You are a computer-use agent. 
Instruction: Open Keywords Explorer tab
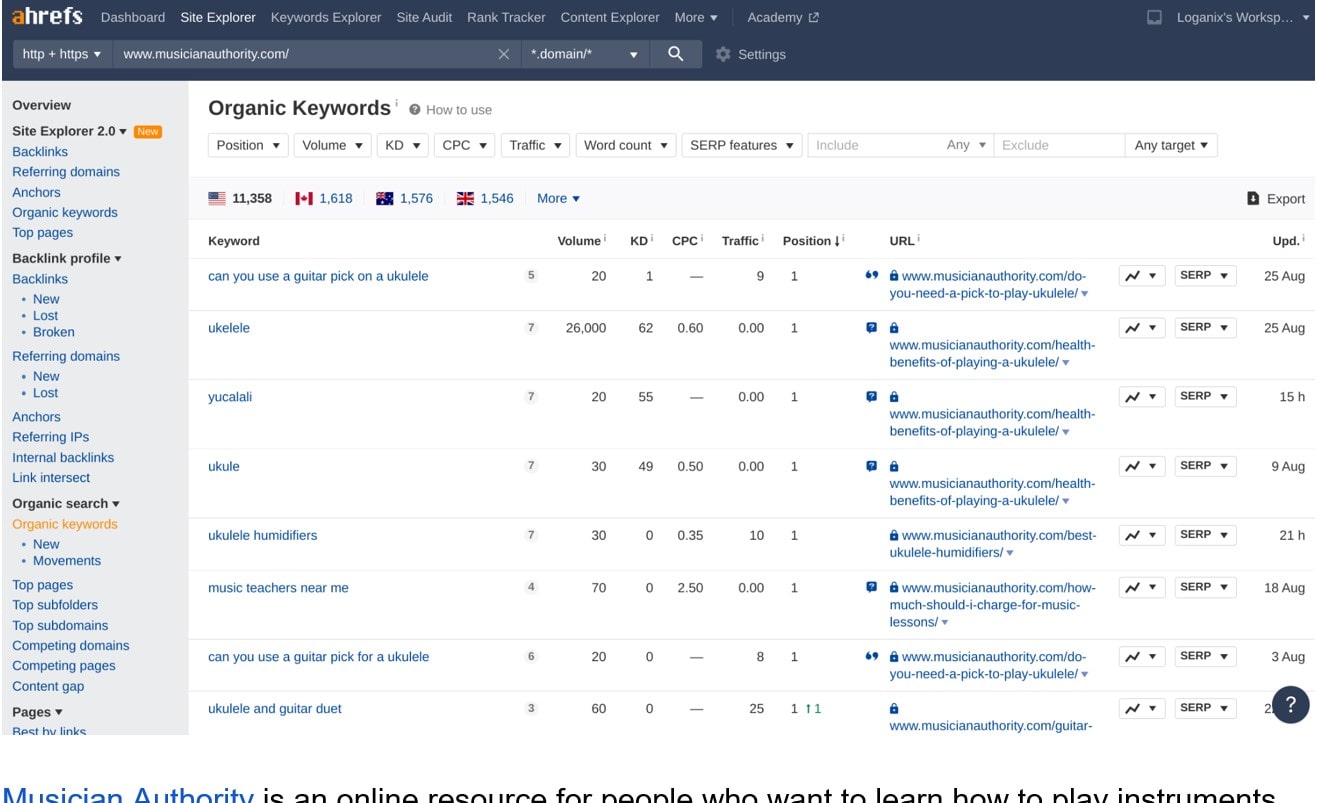(326, 17)
